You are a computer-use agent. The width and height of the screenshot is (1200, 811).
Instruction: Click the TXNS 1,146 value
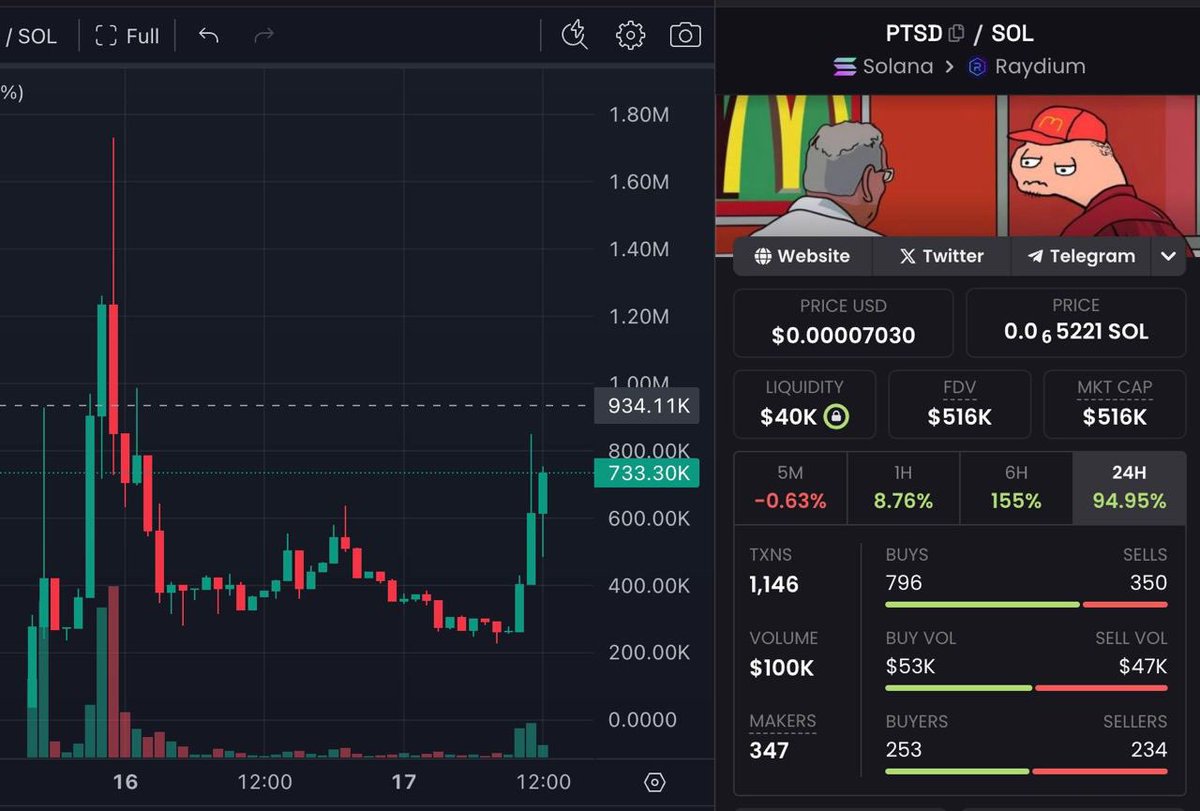coord(774,584)
